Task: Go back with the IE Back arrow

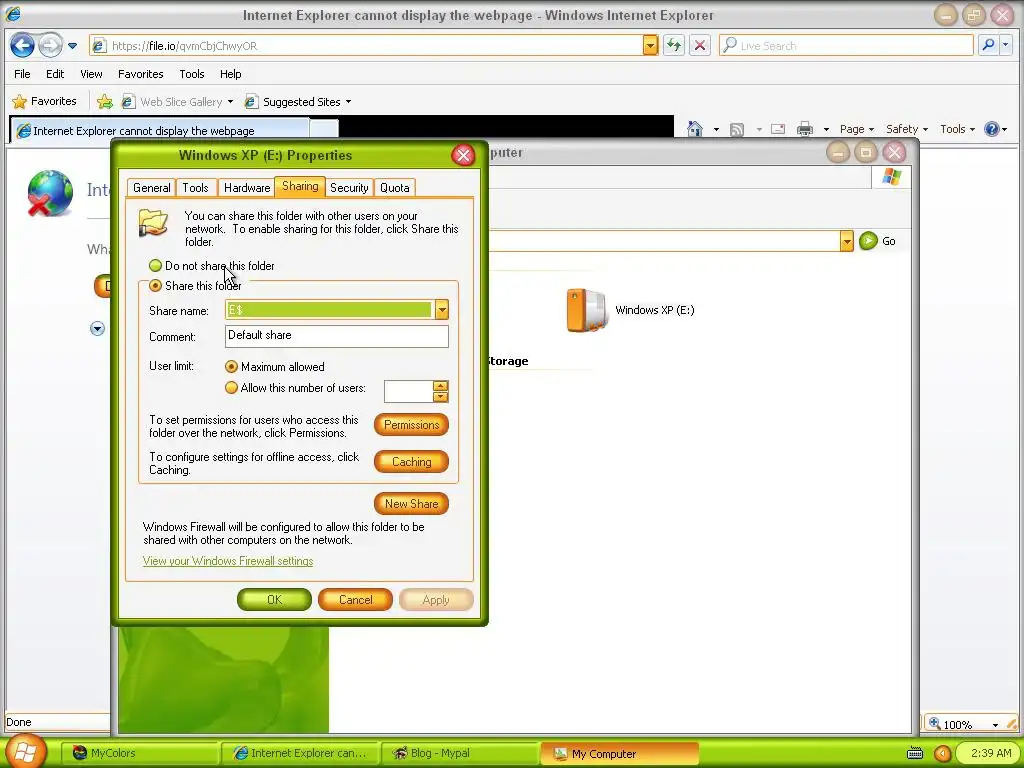Action: pyautogui.click(x=23, y=46)
